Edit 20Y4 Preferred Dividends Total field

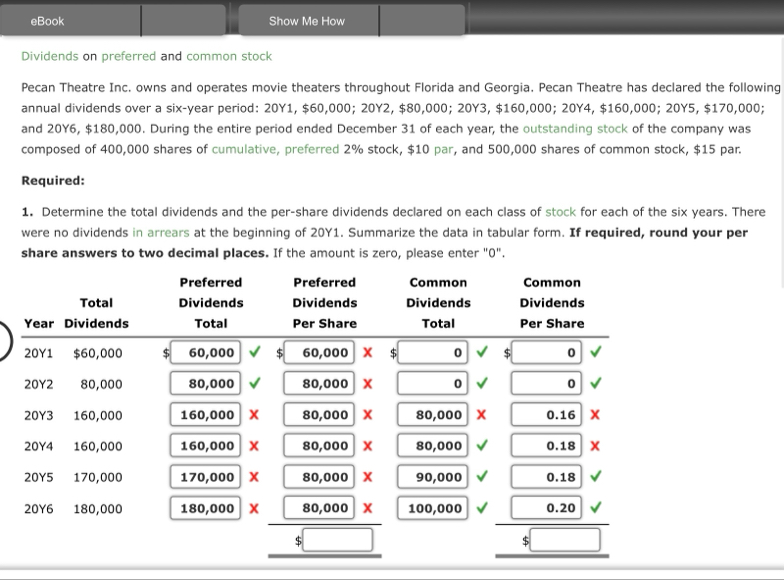pyautogui.click(x=205, y=446)
